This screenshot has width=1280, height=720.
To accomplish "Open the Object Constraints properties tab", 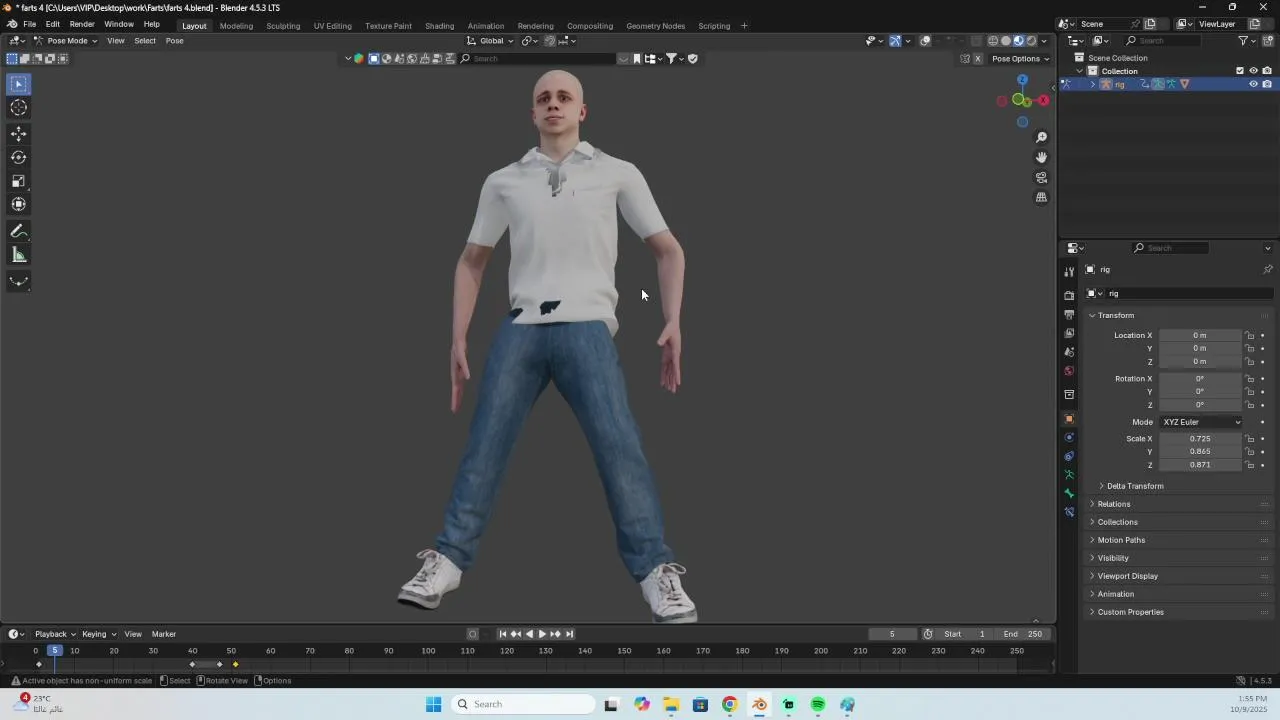I will pyautogui.click(x=1069, y=456).
